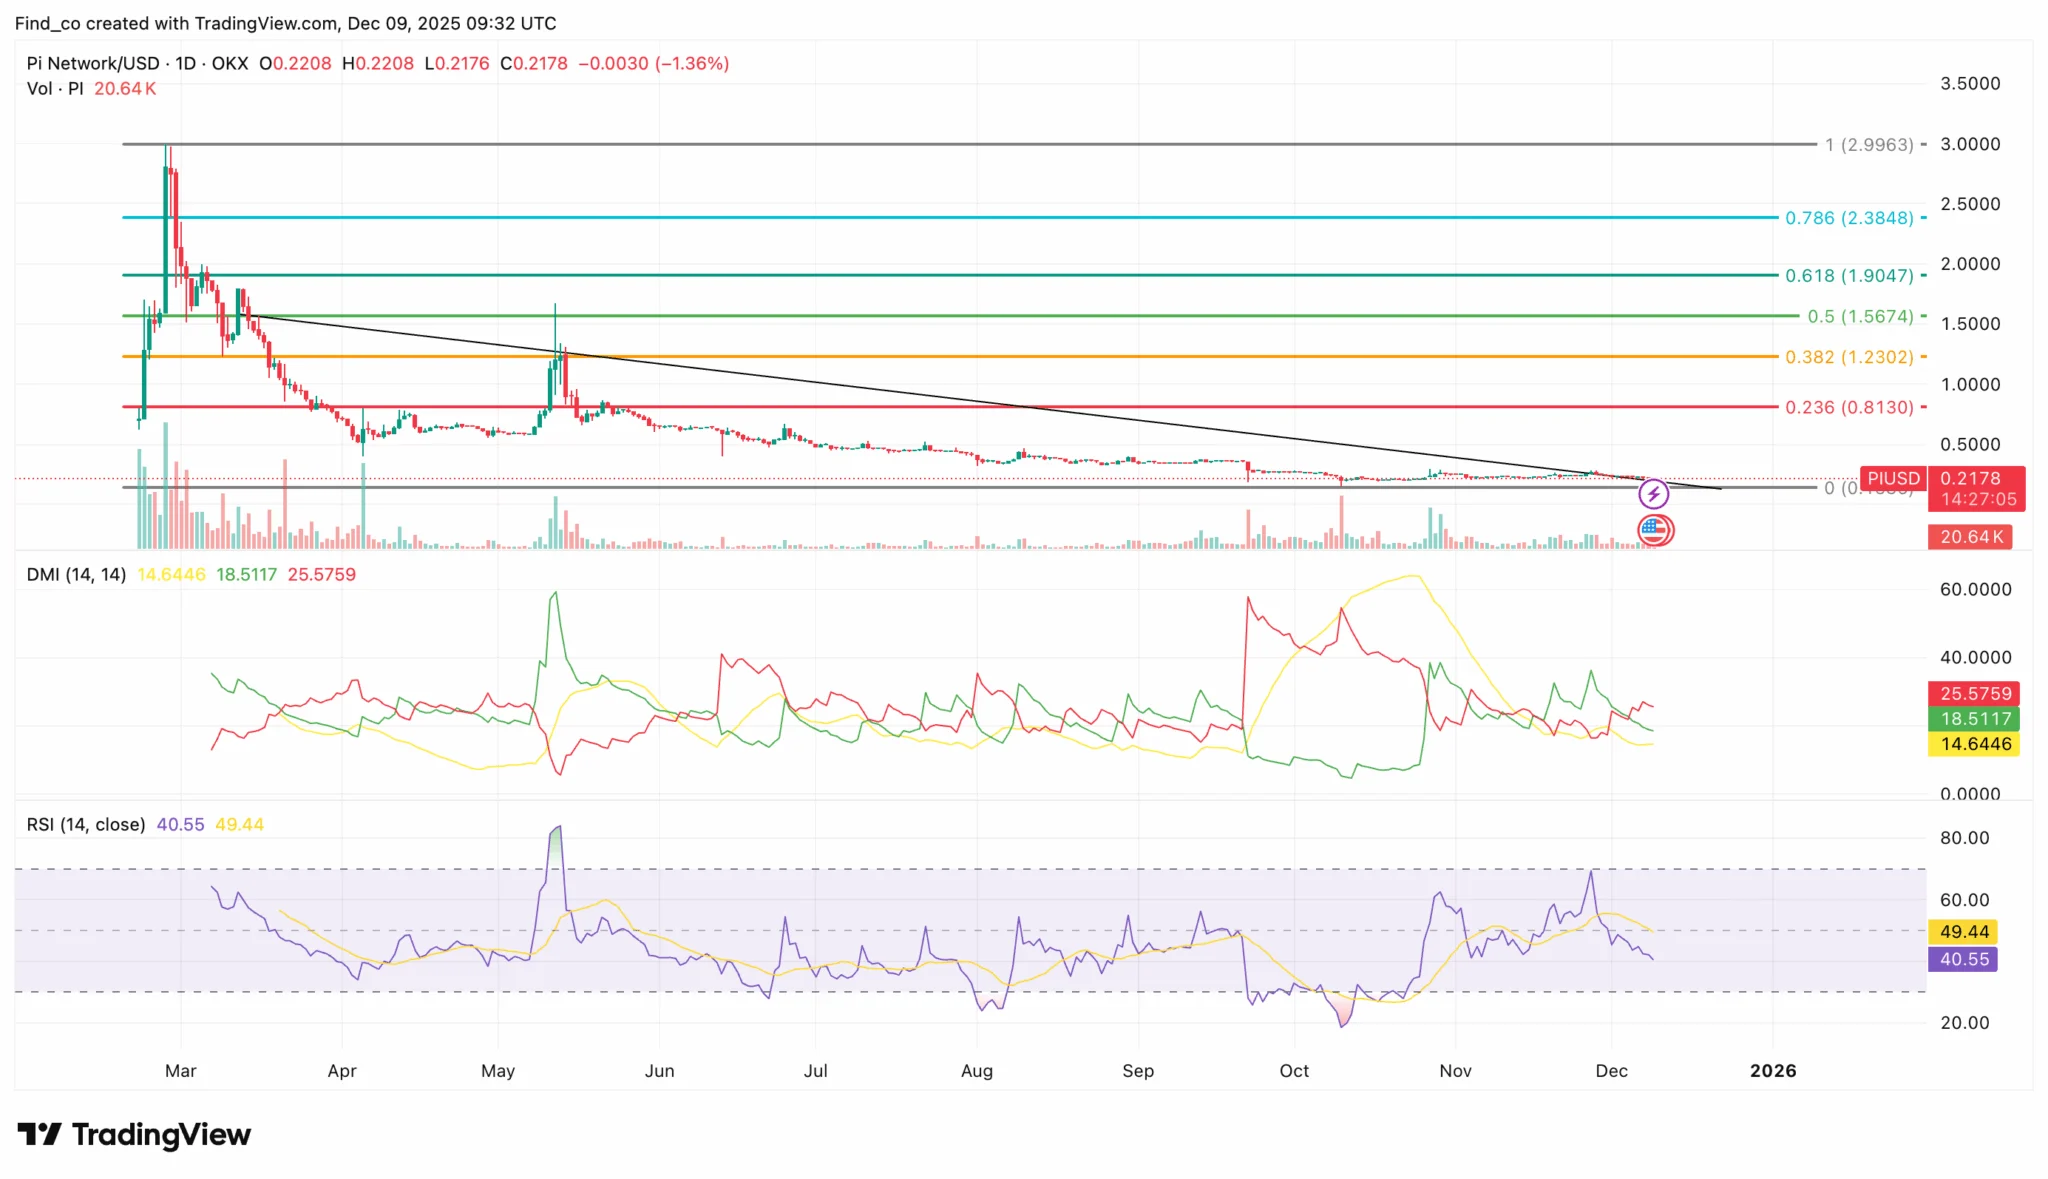Image resolution: width=2048 pixels, height=1179 pixels.
Task: Click the purple 40.55 RSI axis value tag
Action: pos(1963,960)
